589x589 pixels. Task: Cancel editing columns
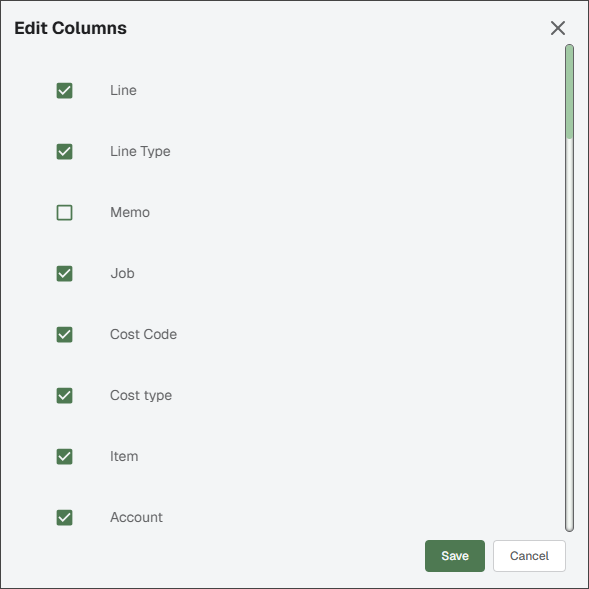pyautogui.click(x=529, y=556)
